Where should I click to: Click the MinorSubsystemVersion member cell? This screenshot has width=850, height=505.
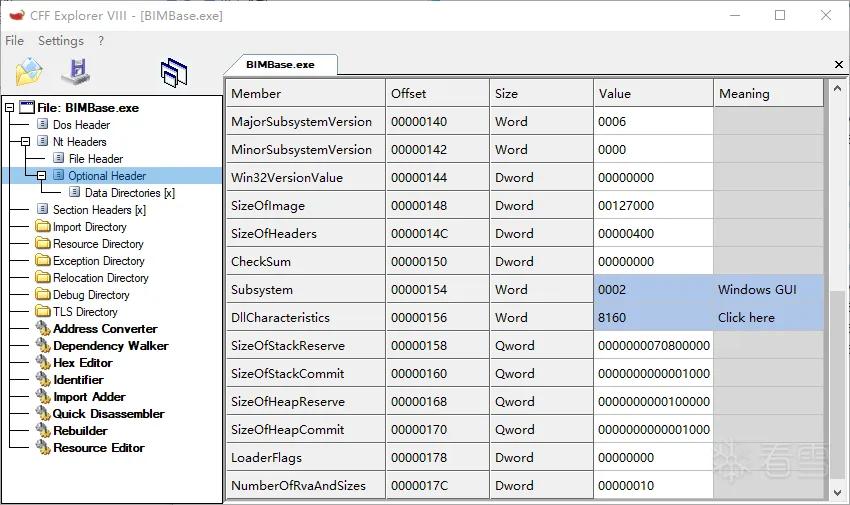click(305, 150)
